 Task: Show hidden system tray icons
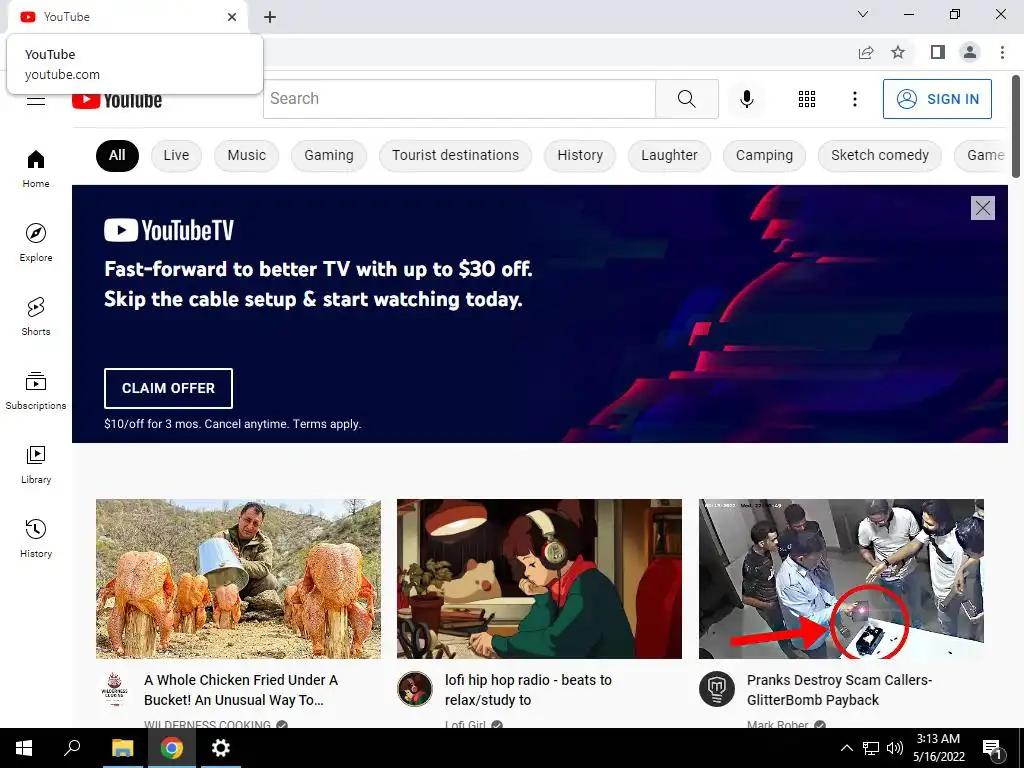tap(846, 748)
